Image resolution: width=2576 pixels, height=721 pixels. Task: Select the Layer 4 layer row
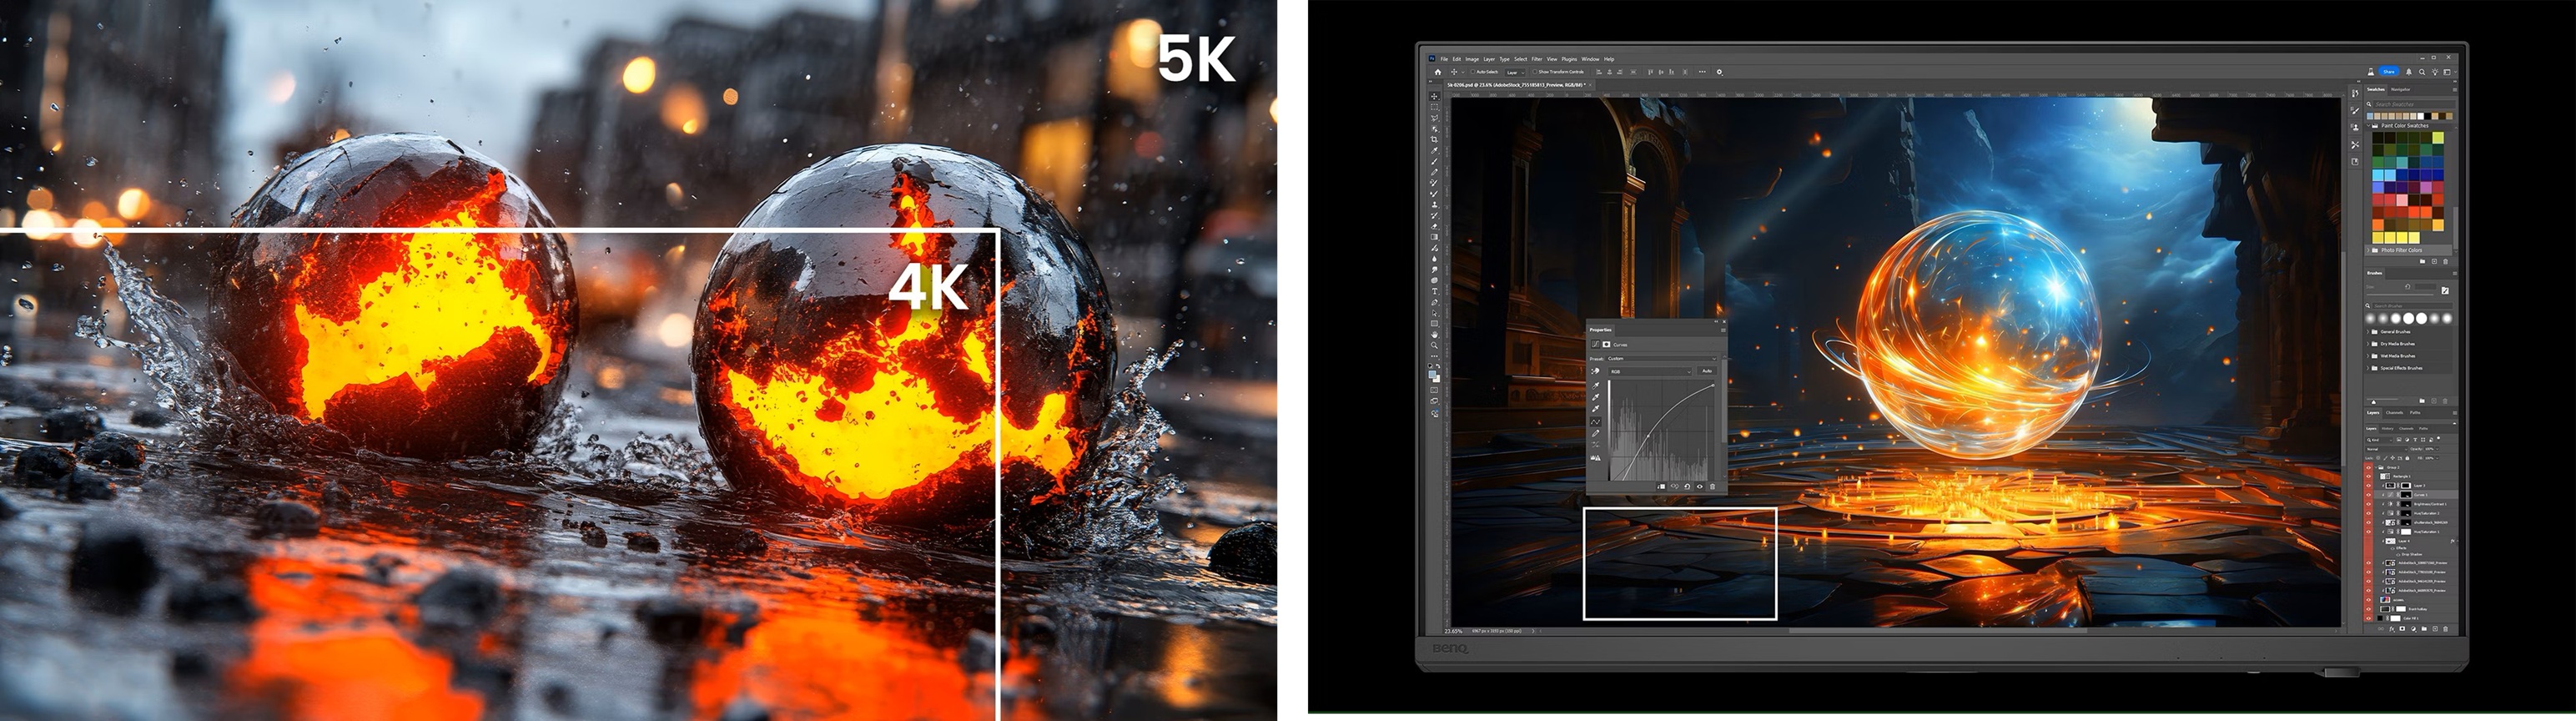click(x=2410, y=542)
